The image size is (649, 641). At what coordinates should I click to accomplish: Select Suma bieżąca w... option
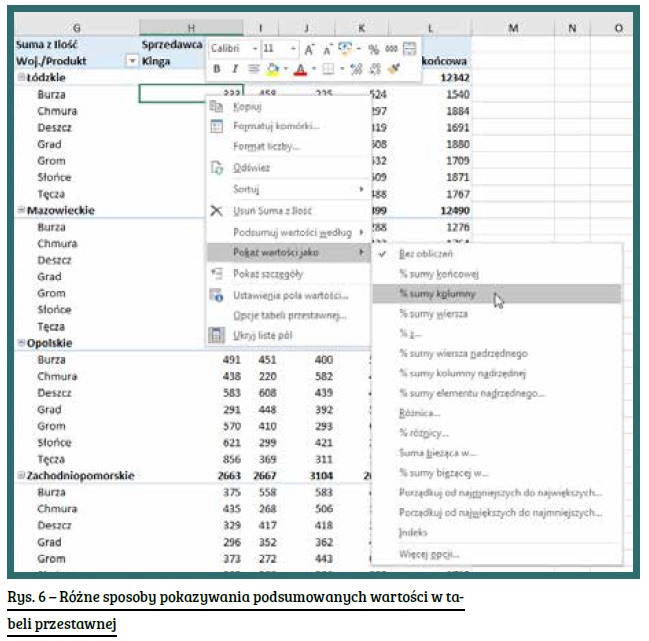click(497, 452)
